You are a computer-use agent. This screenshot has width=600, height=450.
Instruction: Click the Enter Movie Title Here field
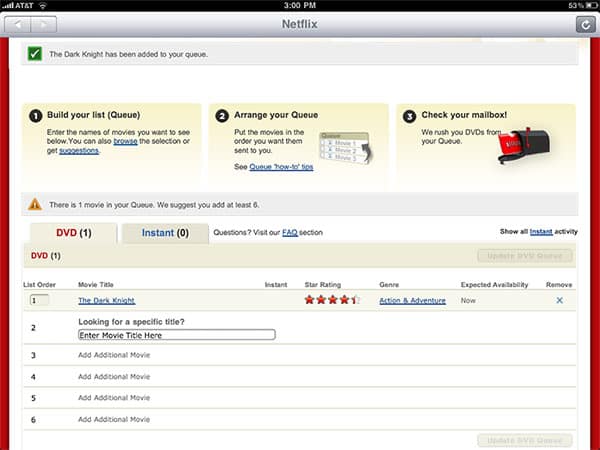click(176, 335)
